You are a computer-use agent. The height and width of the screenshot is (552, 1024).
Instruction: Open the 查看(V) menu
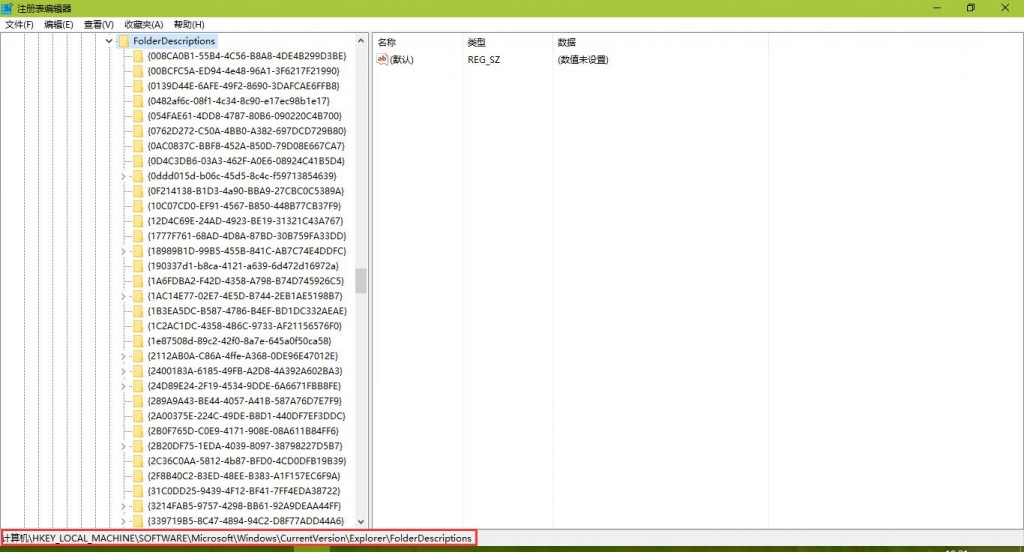[99, 24]
